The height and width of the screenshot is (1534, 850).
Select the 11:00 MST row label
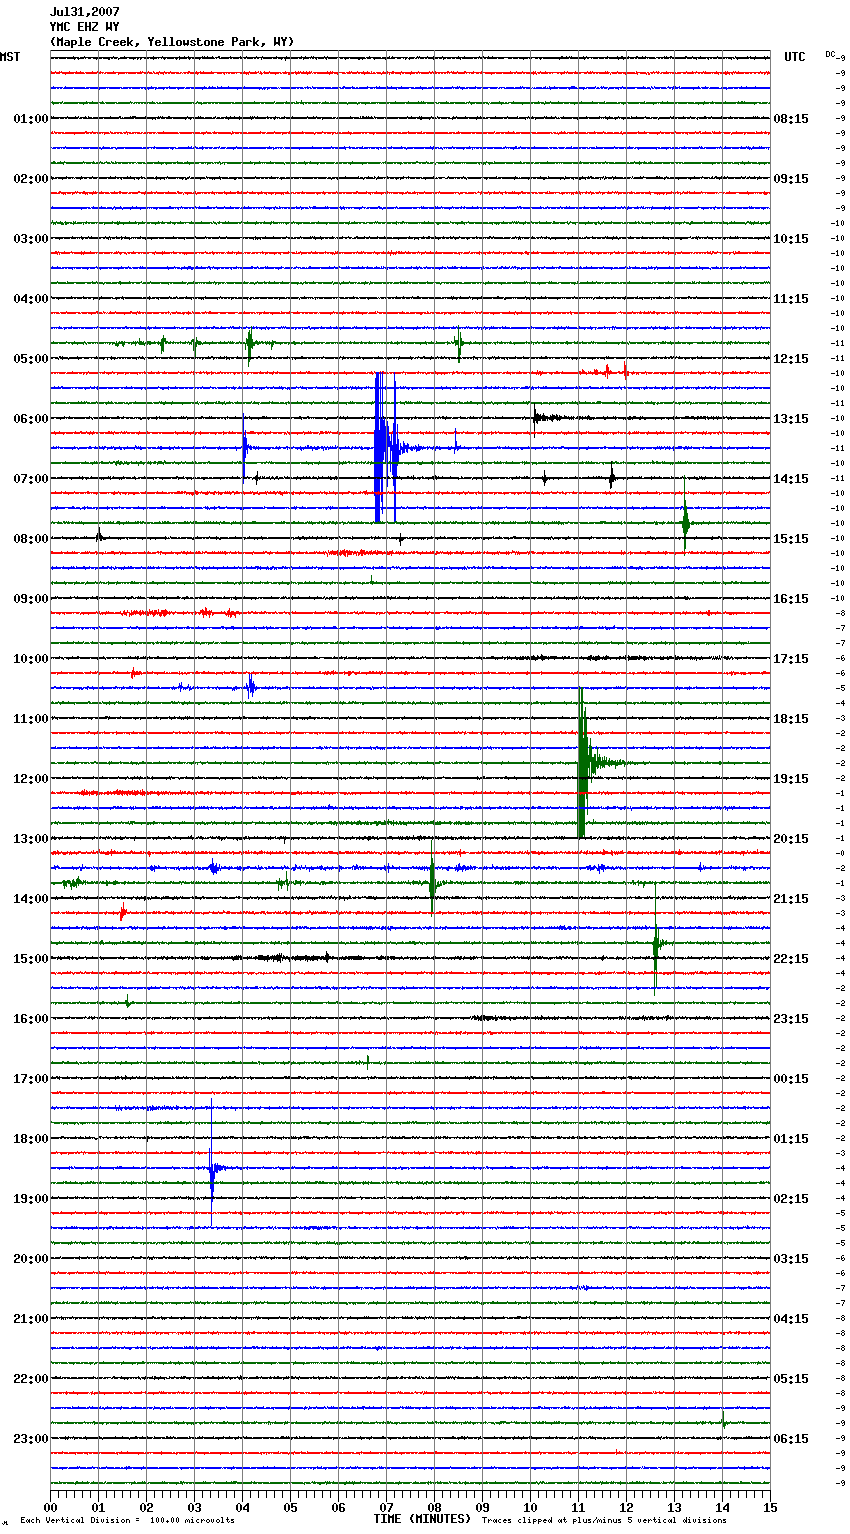coord(31,719)
